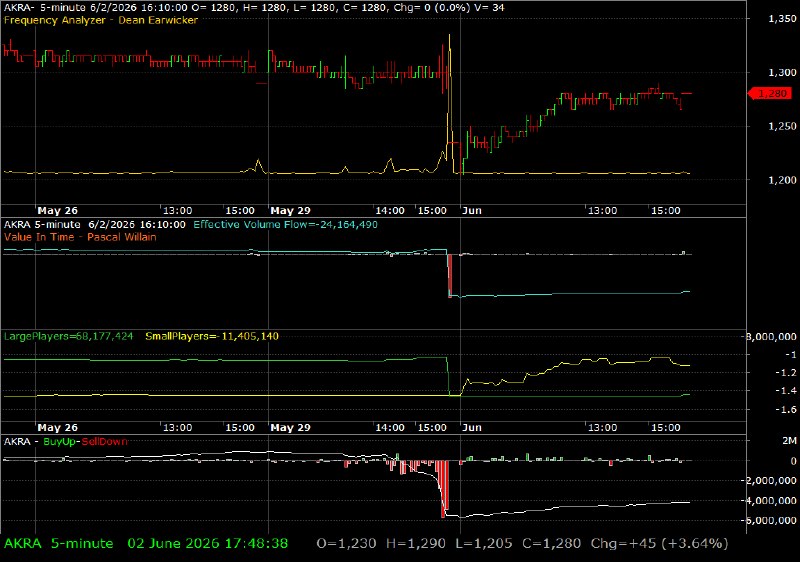Click the AKRA 5-minute status bar label

click(59, 544)
